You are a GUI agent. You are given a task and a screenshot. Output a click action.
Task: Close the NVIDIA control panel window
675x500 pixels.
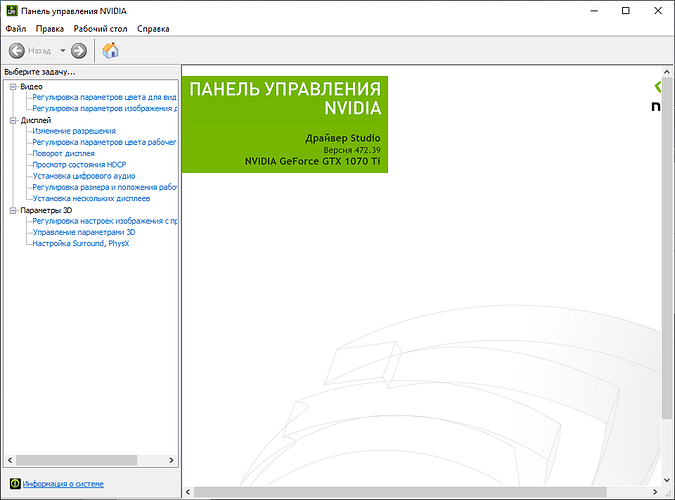[x=658, y=11]
